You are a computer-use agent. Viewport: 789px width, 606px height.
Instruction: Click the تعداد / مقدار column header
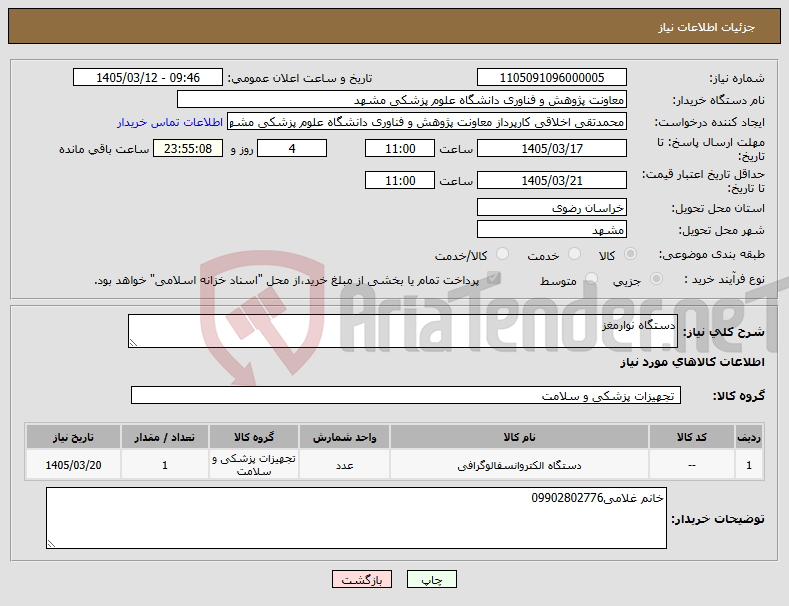(165, 437)
